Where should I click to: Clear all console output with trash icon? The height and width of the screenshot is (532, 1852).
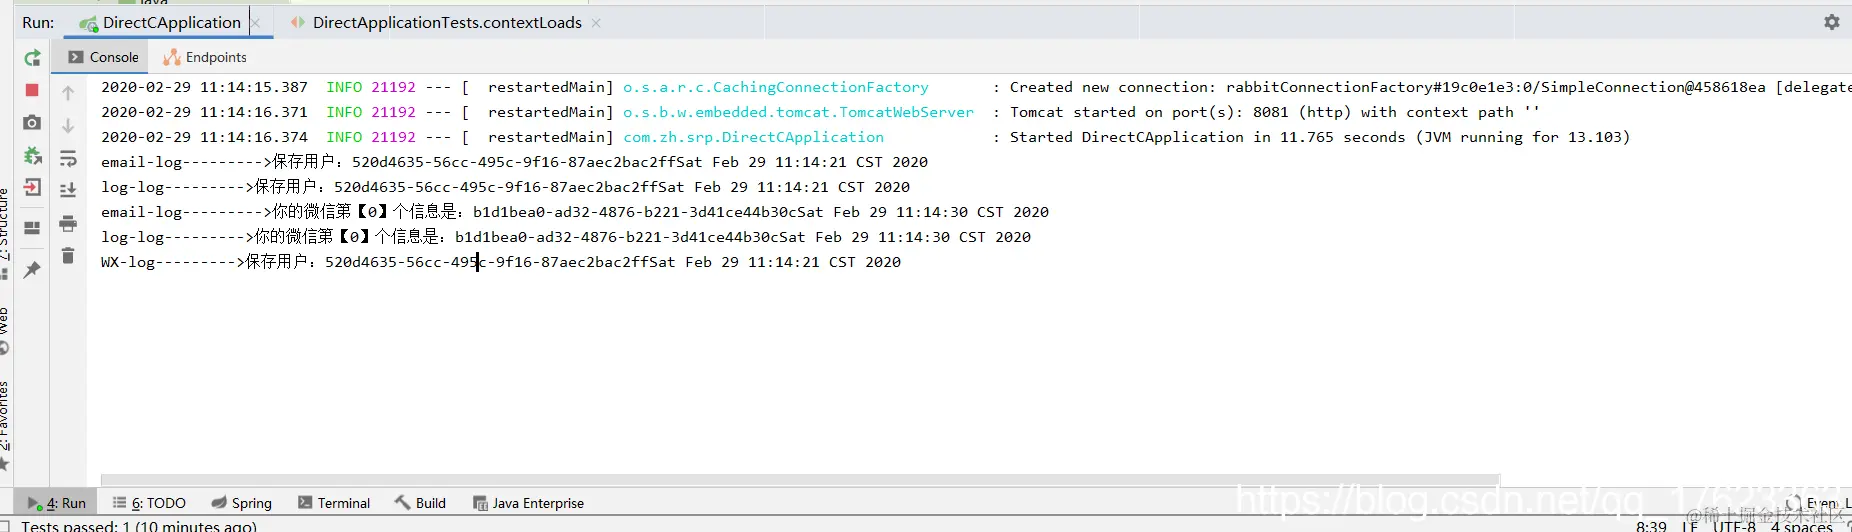pyautogui.click(x=68, y=256)
